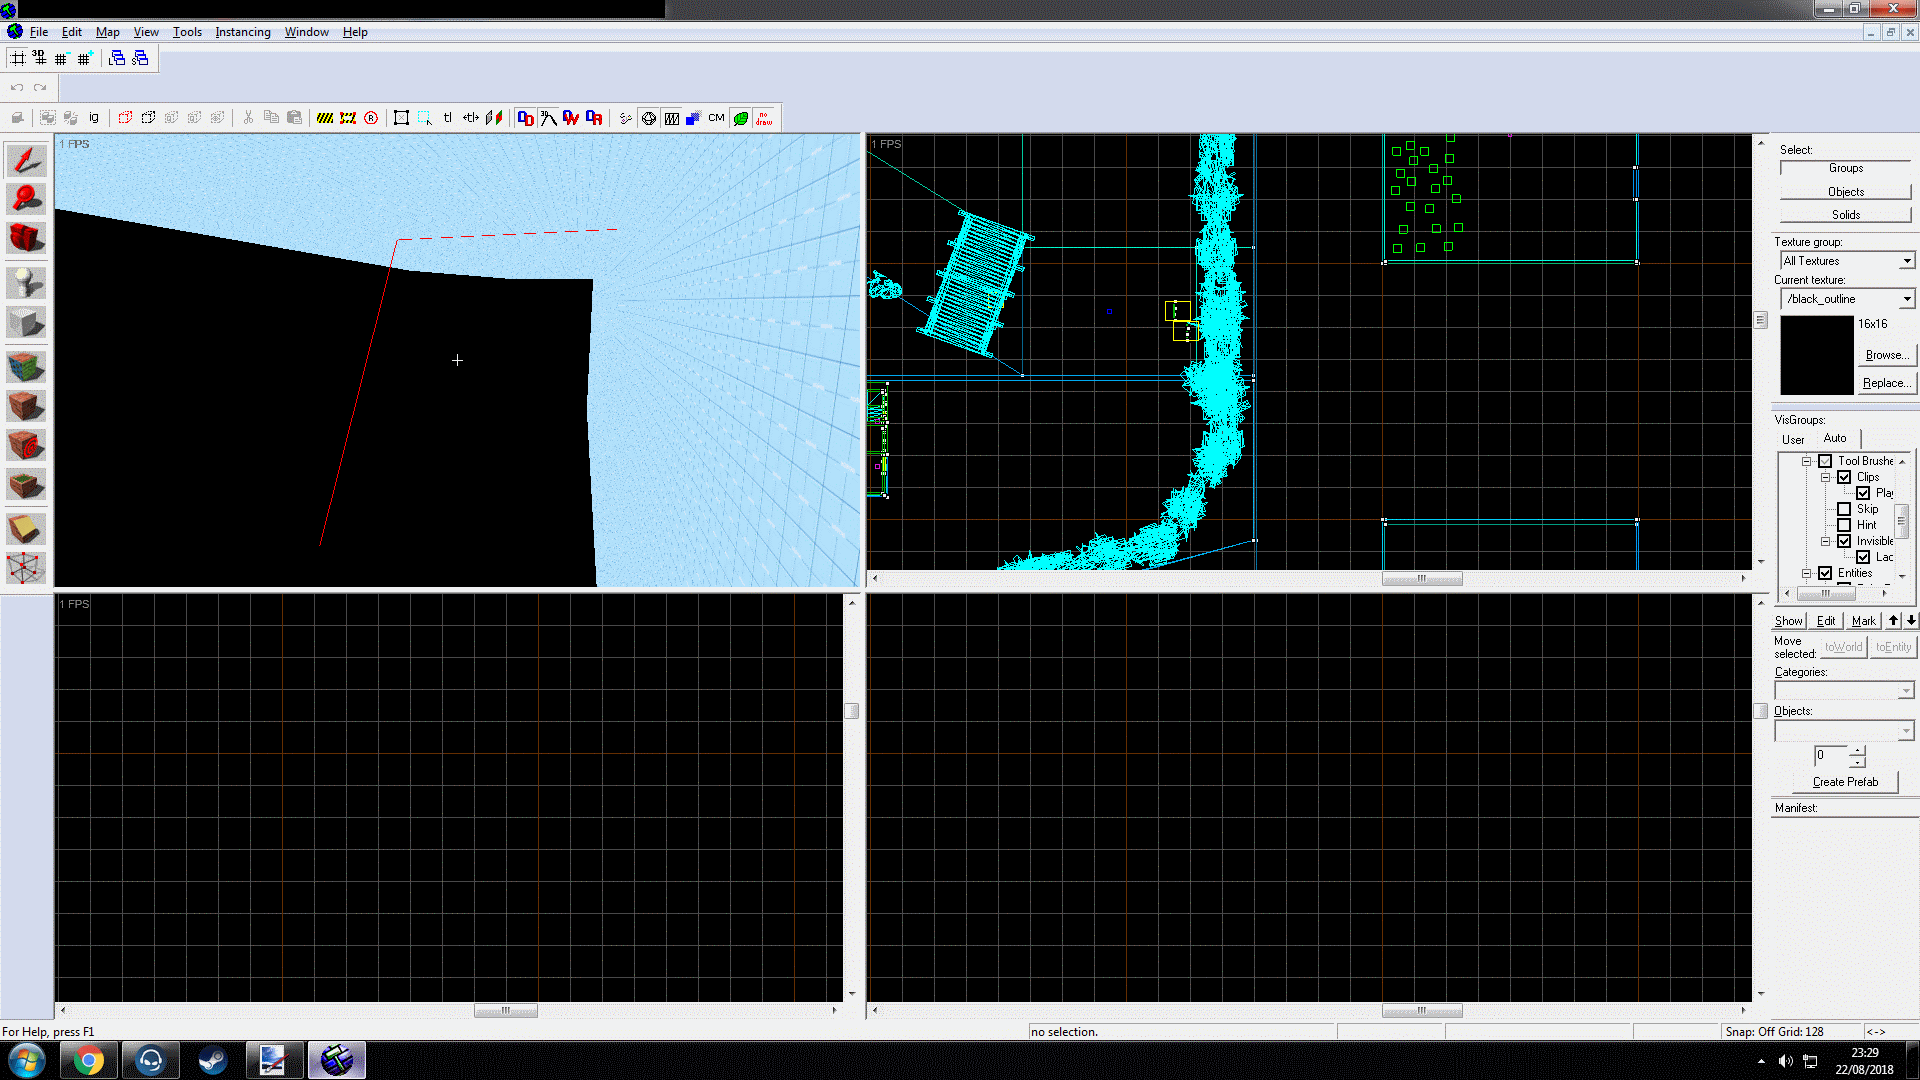The image size is (1920, 1080).
Task: Select the Magnify tool
Action: coord(26,199)
